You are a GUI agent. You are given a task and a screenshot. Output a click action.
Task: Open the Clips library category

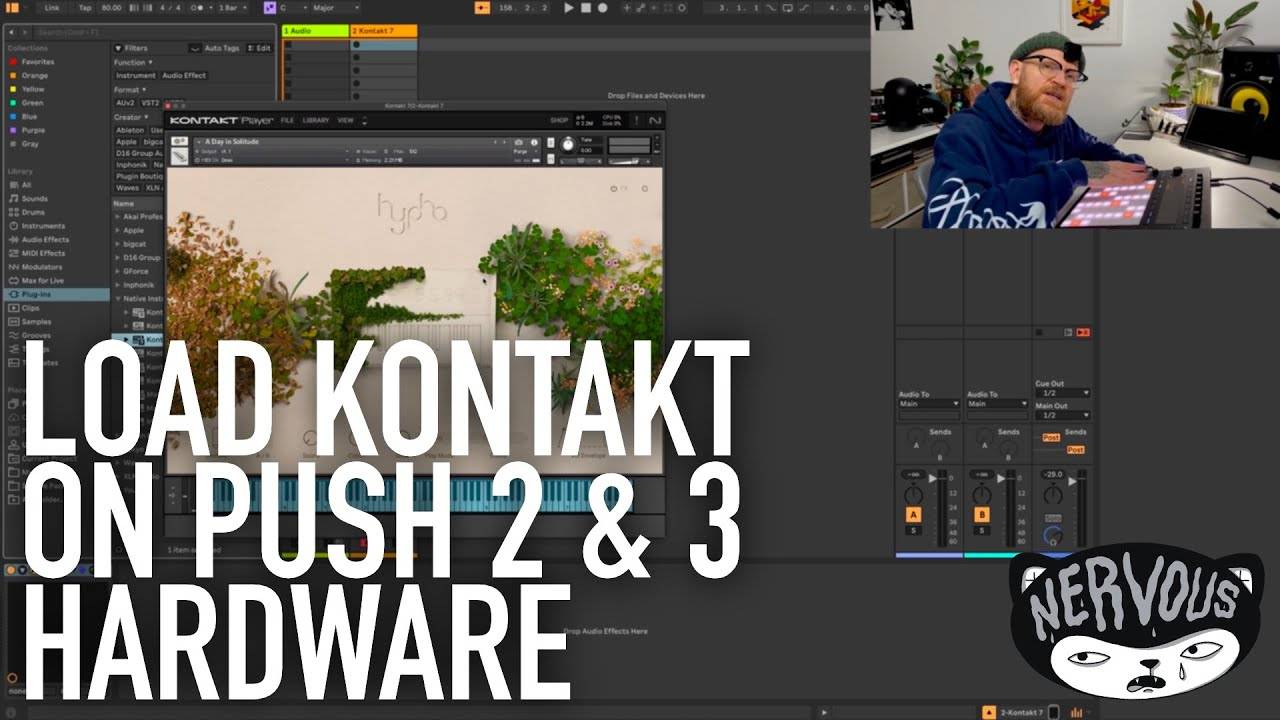pyautogui.click(x=30, y=308)
